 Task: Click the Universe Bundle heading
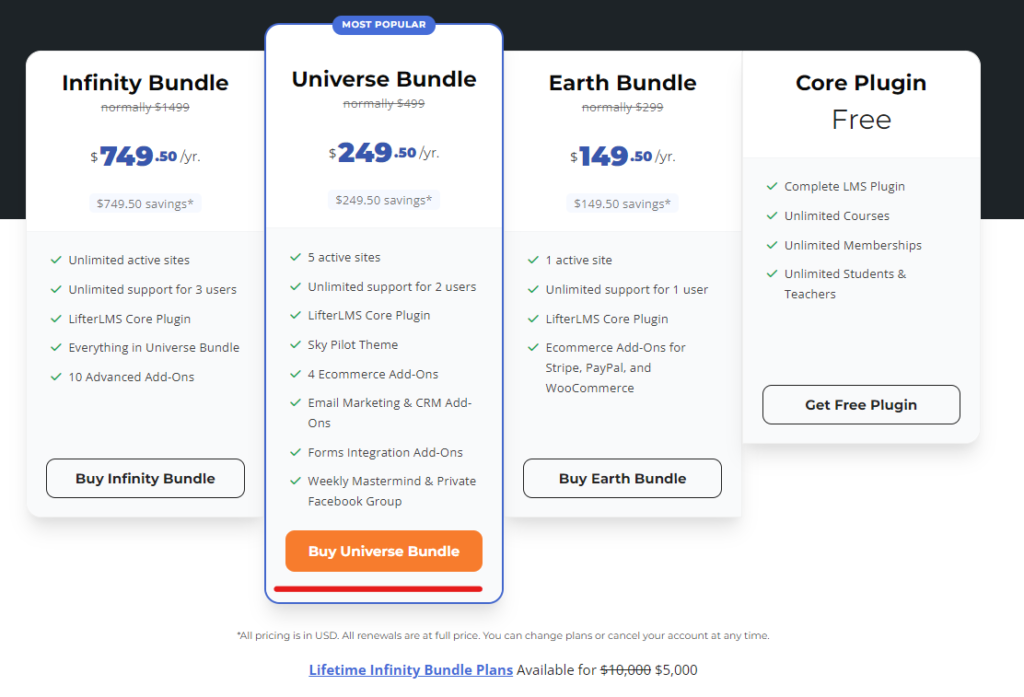pyautogui.click(x=384, y=79)
